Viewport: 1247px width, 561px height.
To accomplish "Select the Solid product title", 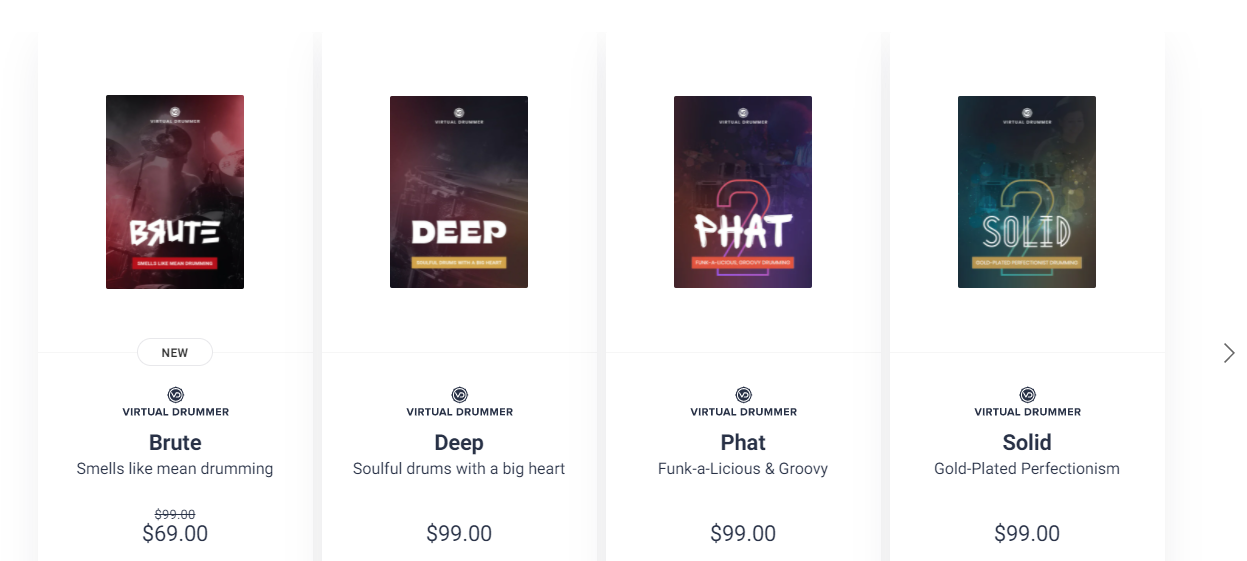I will click(x=1027, y=442).
